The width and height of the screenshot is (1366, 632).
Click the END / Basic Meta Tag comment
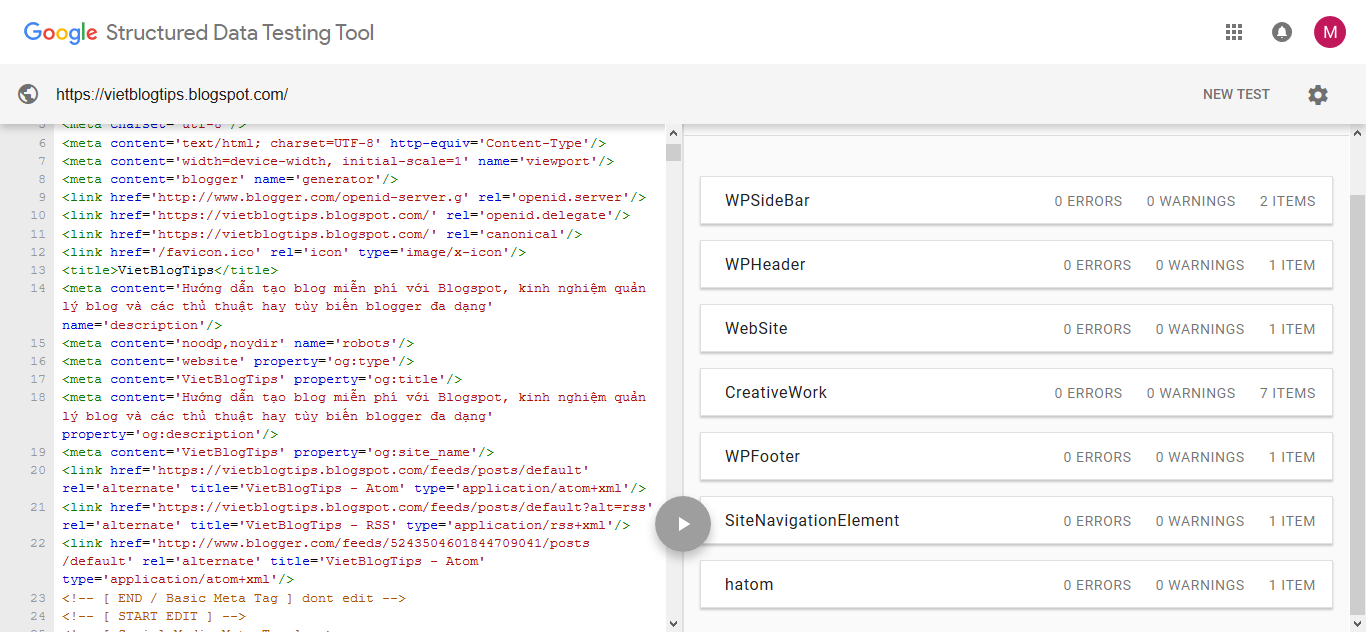[234, 598]
